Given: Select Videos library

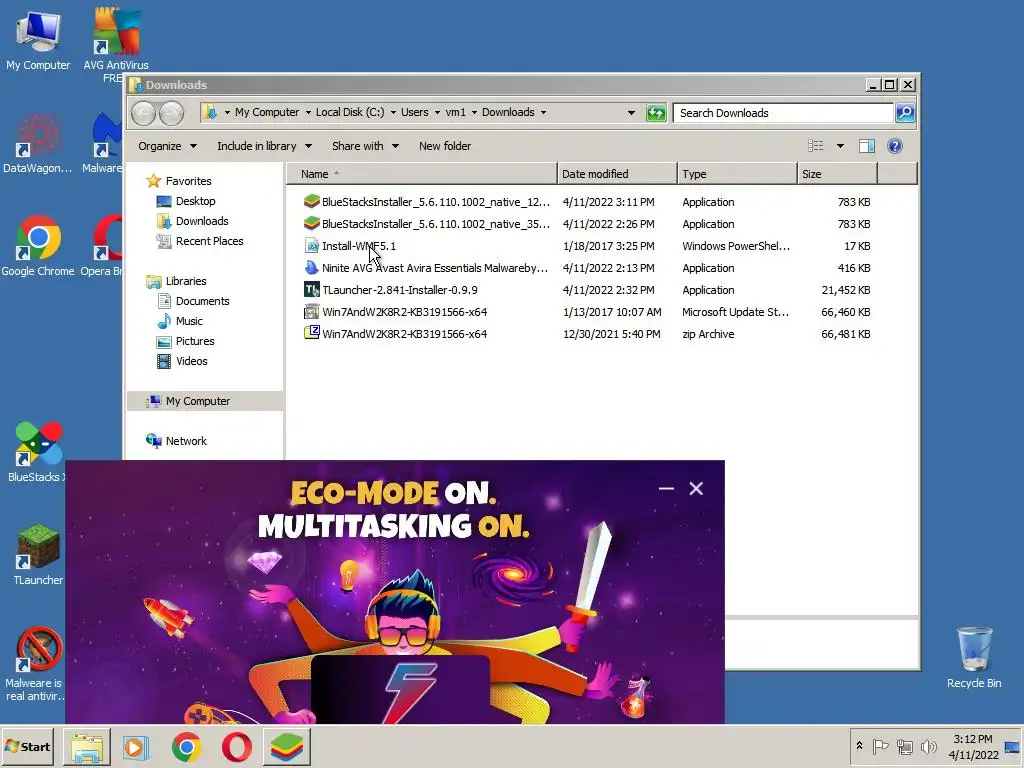Looking at the screenshot, I should pyautogui.click(x=191, y=361).
